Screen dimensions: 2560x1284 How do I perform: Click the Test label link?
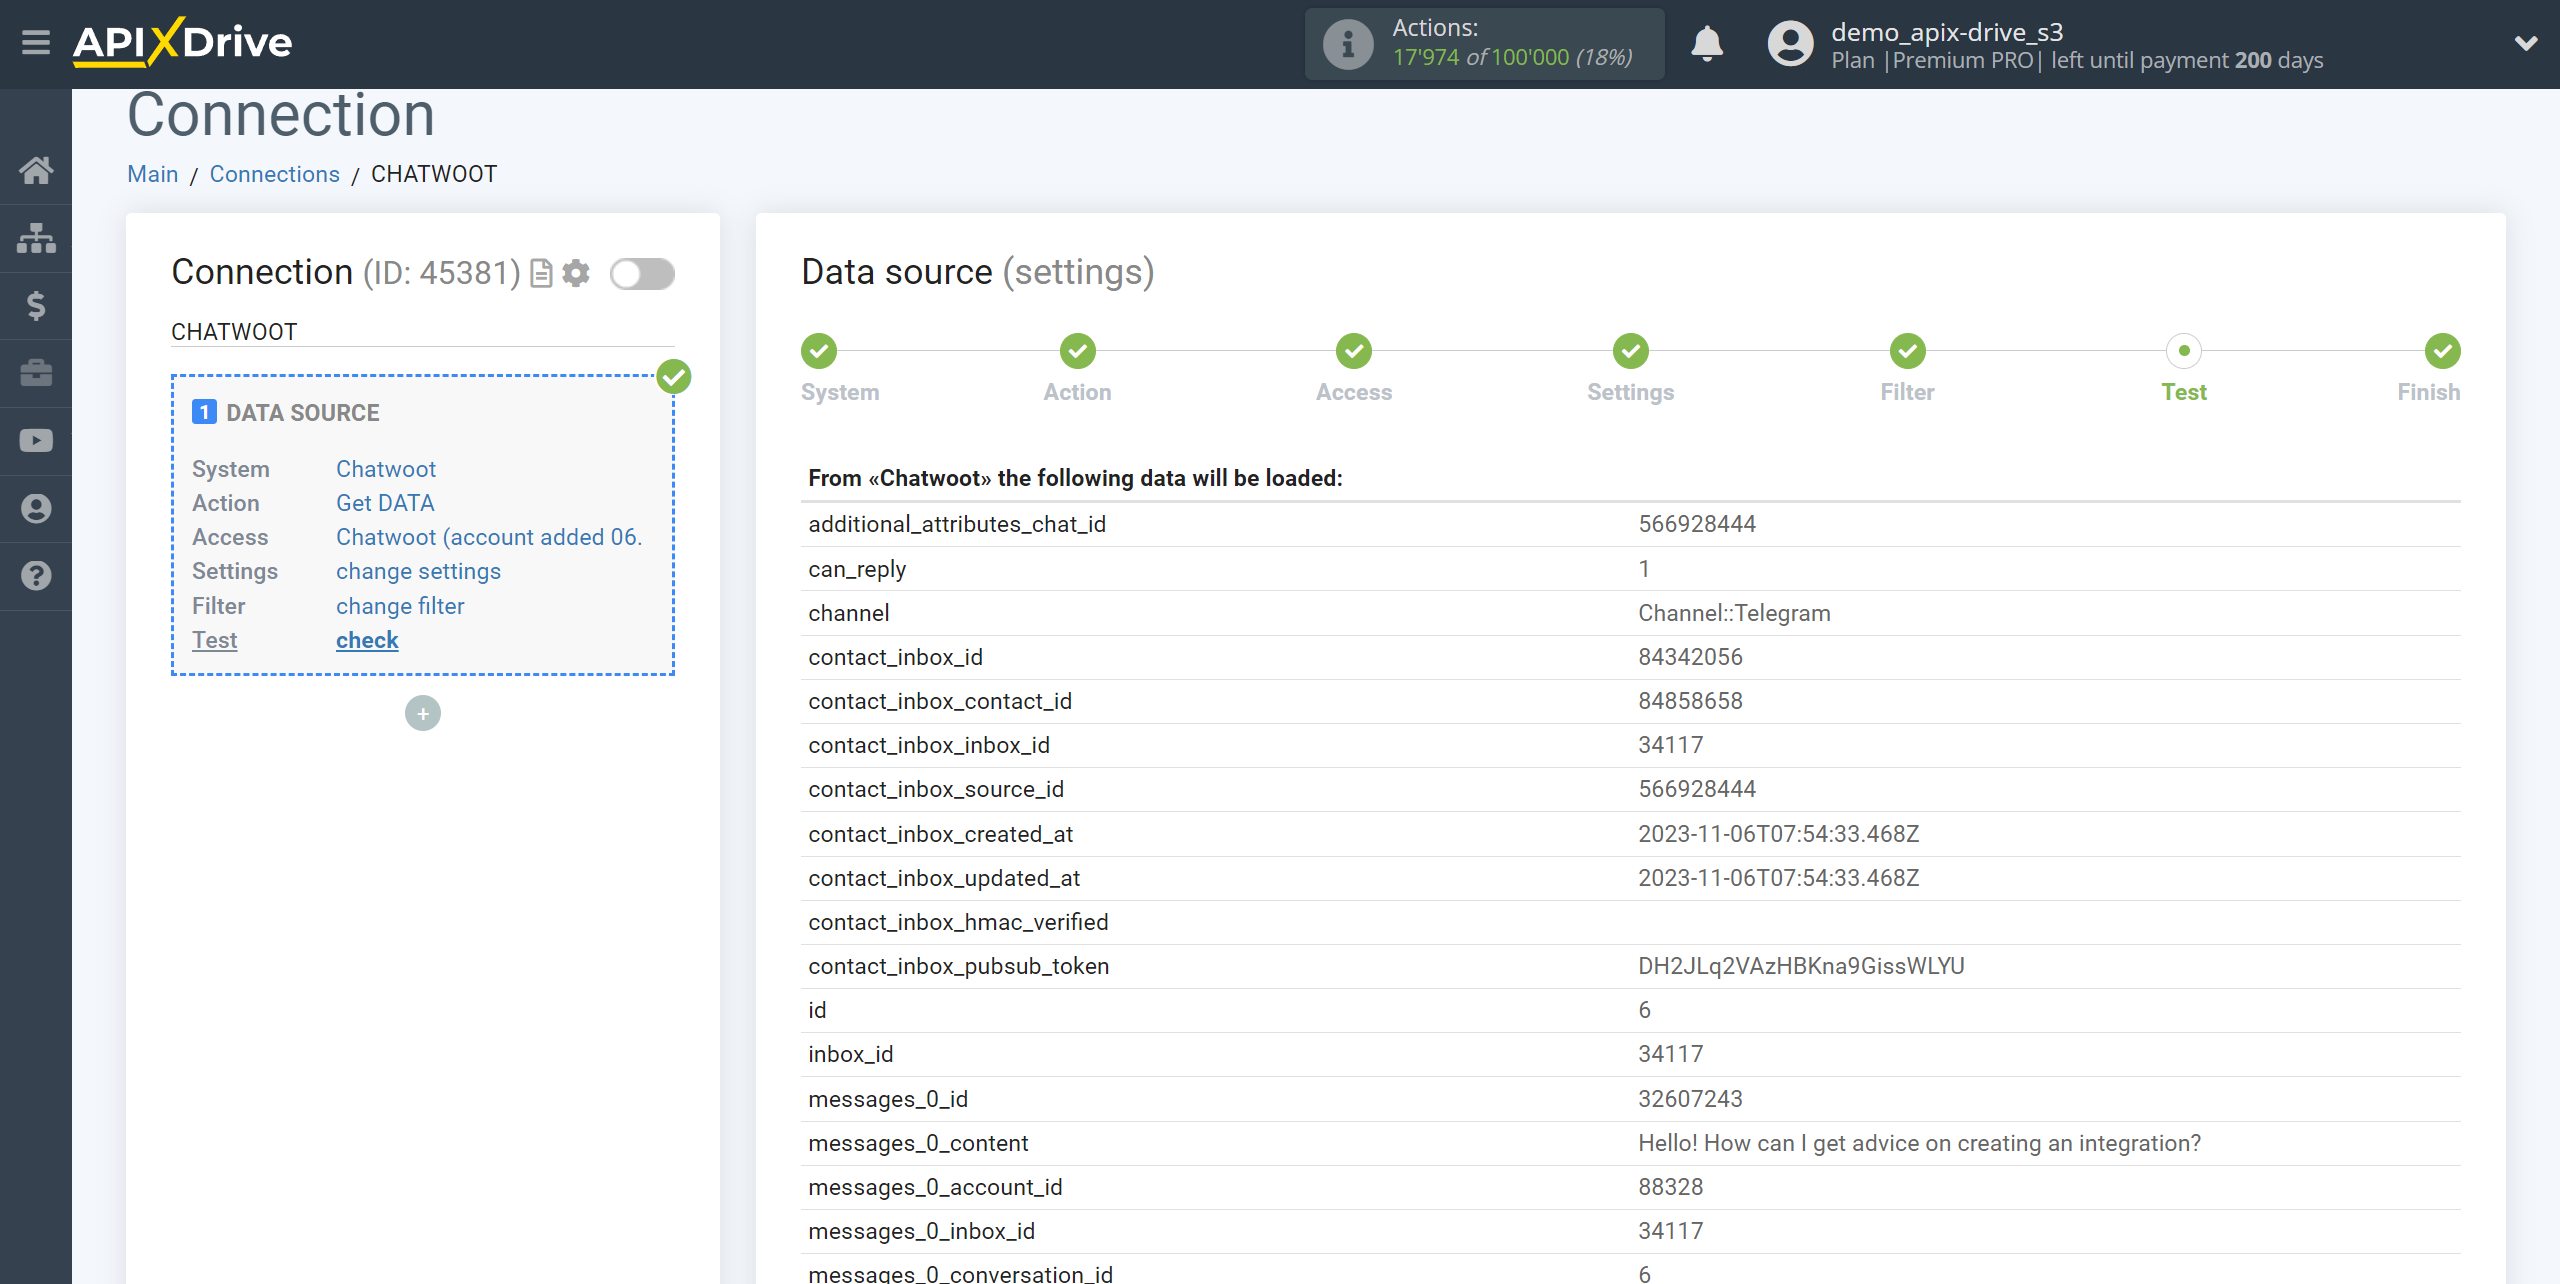click(x=215, y=640)
